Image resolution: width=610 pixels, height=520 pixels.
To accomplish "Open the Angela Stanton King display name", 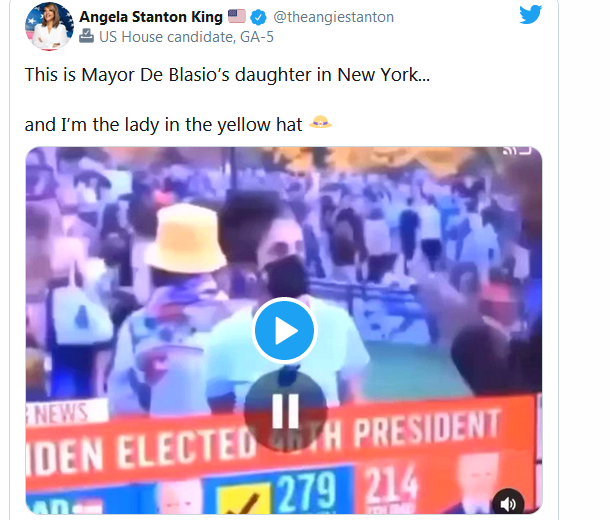I will point(151,17).
